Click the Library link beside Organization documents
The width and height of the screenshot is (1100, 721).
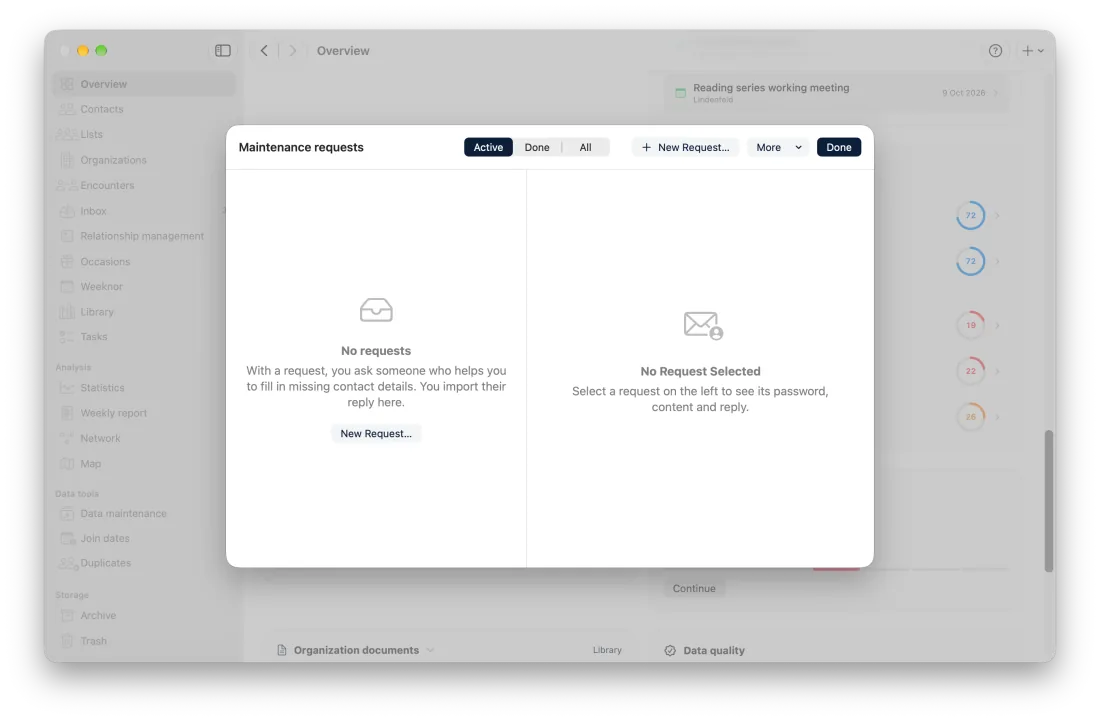(x=607, y=650)
